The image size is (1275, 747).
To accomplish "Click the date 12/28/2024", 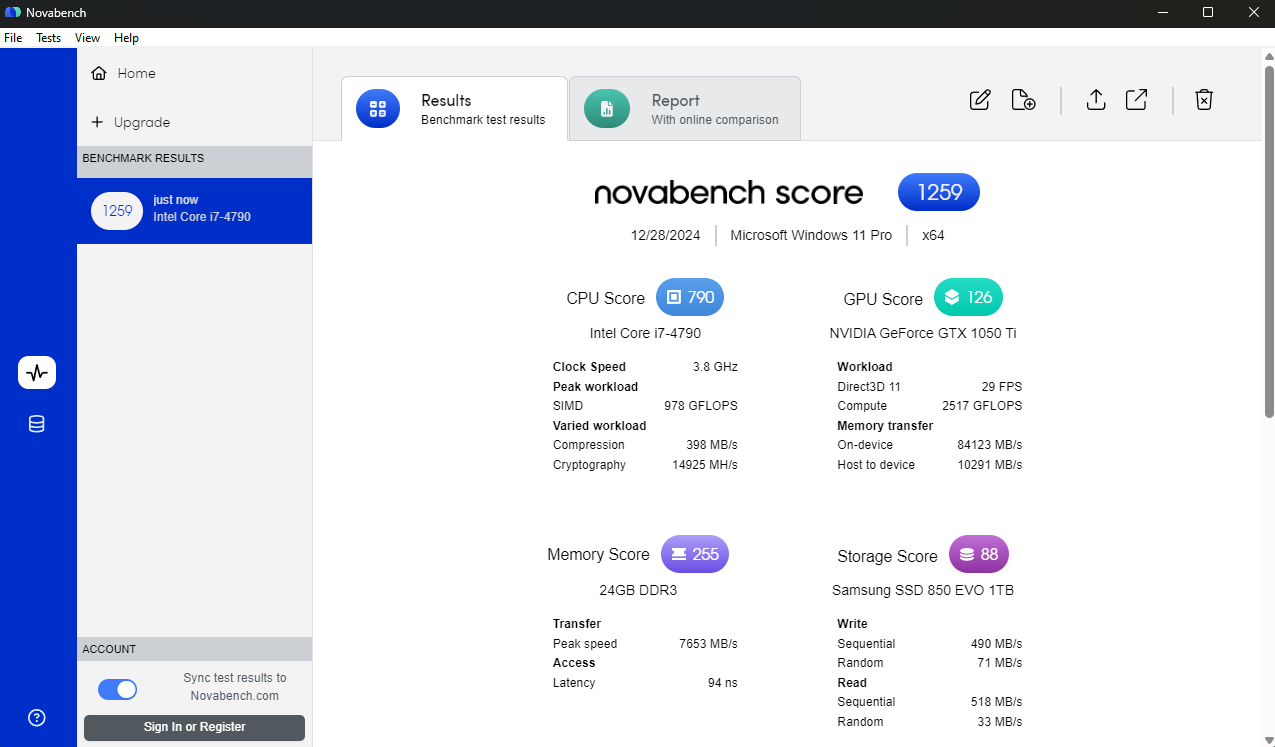I will coord(664,236).
